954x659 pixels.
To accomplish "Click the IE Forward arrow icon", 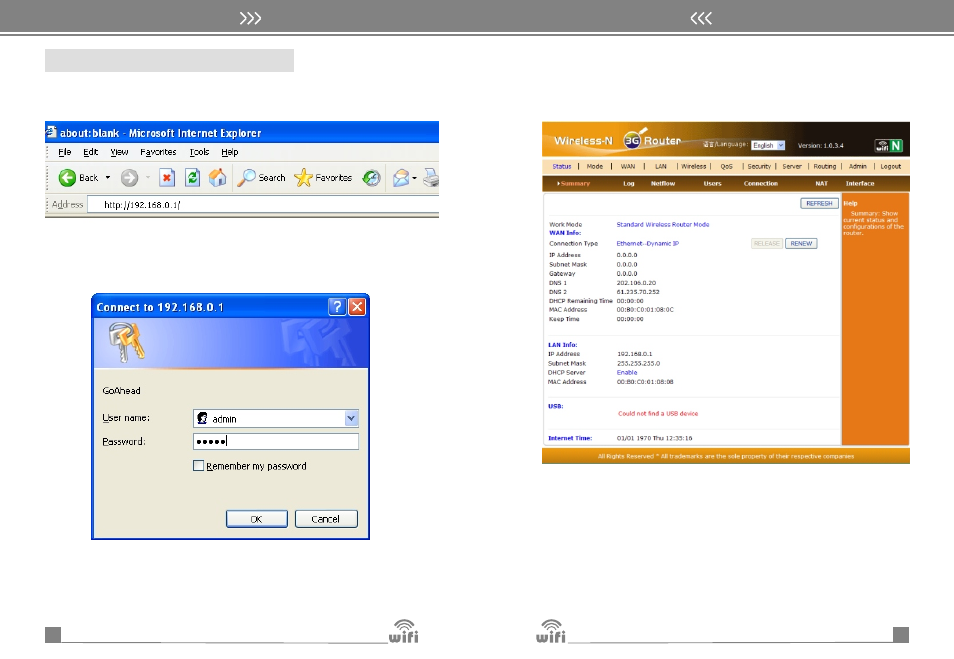I will point(129,178).
